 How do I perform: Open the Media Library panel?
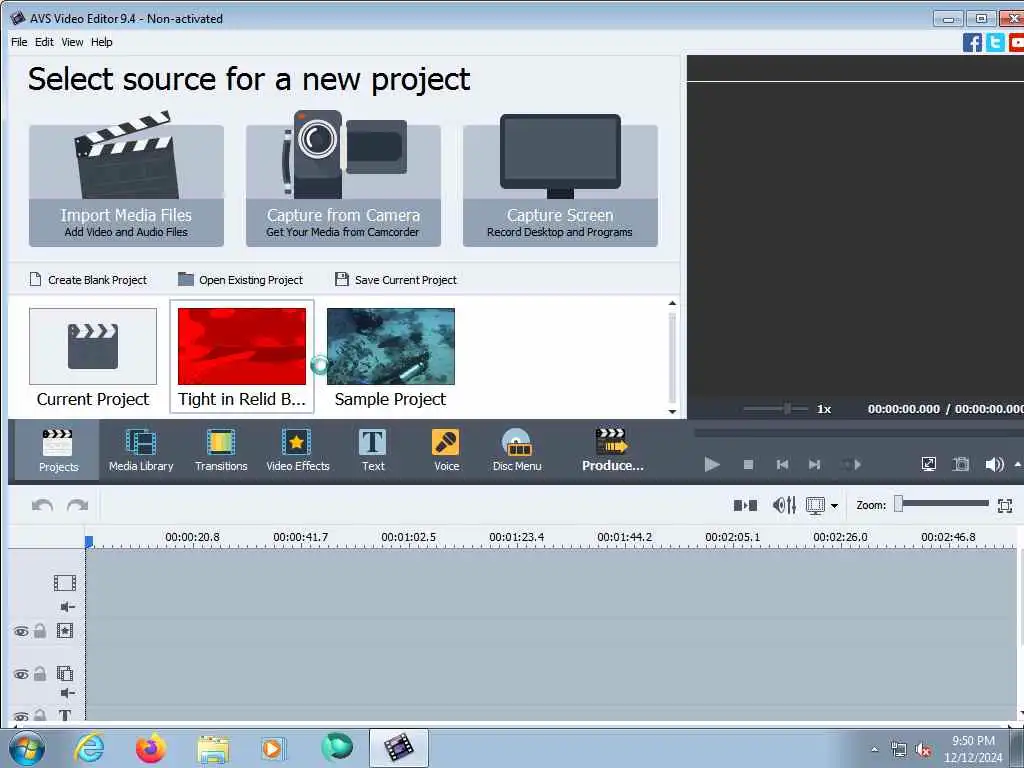coord(141,450)
